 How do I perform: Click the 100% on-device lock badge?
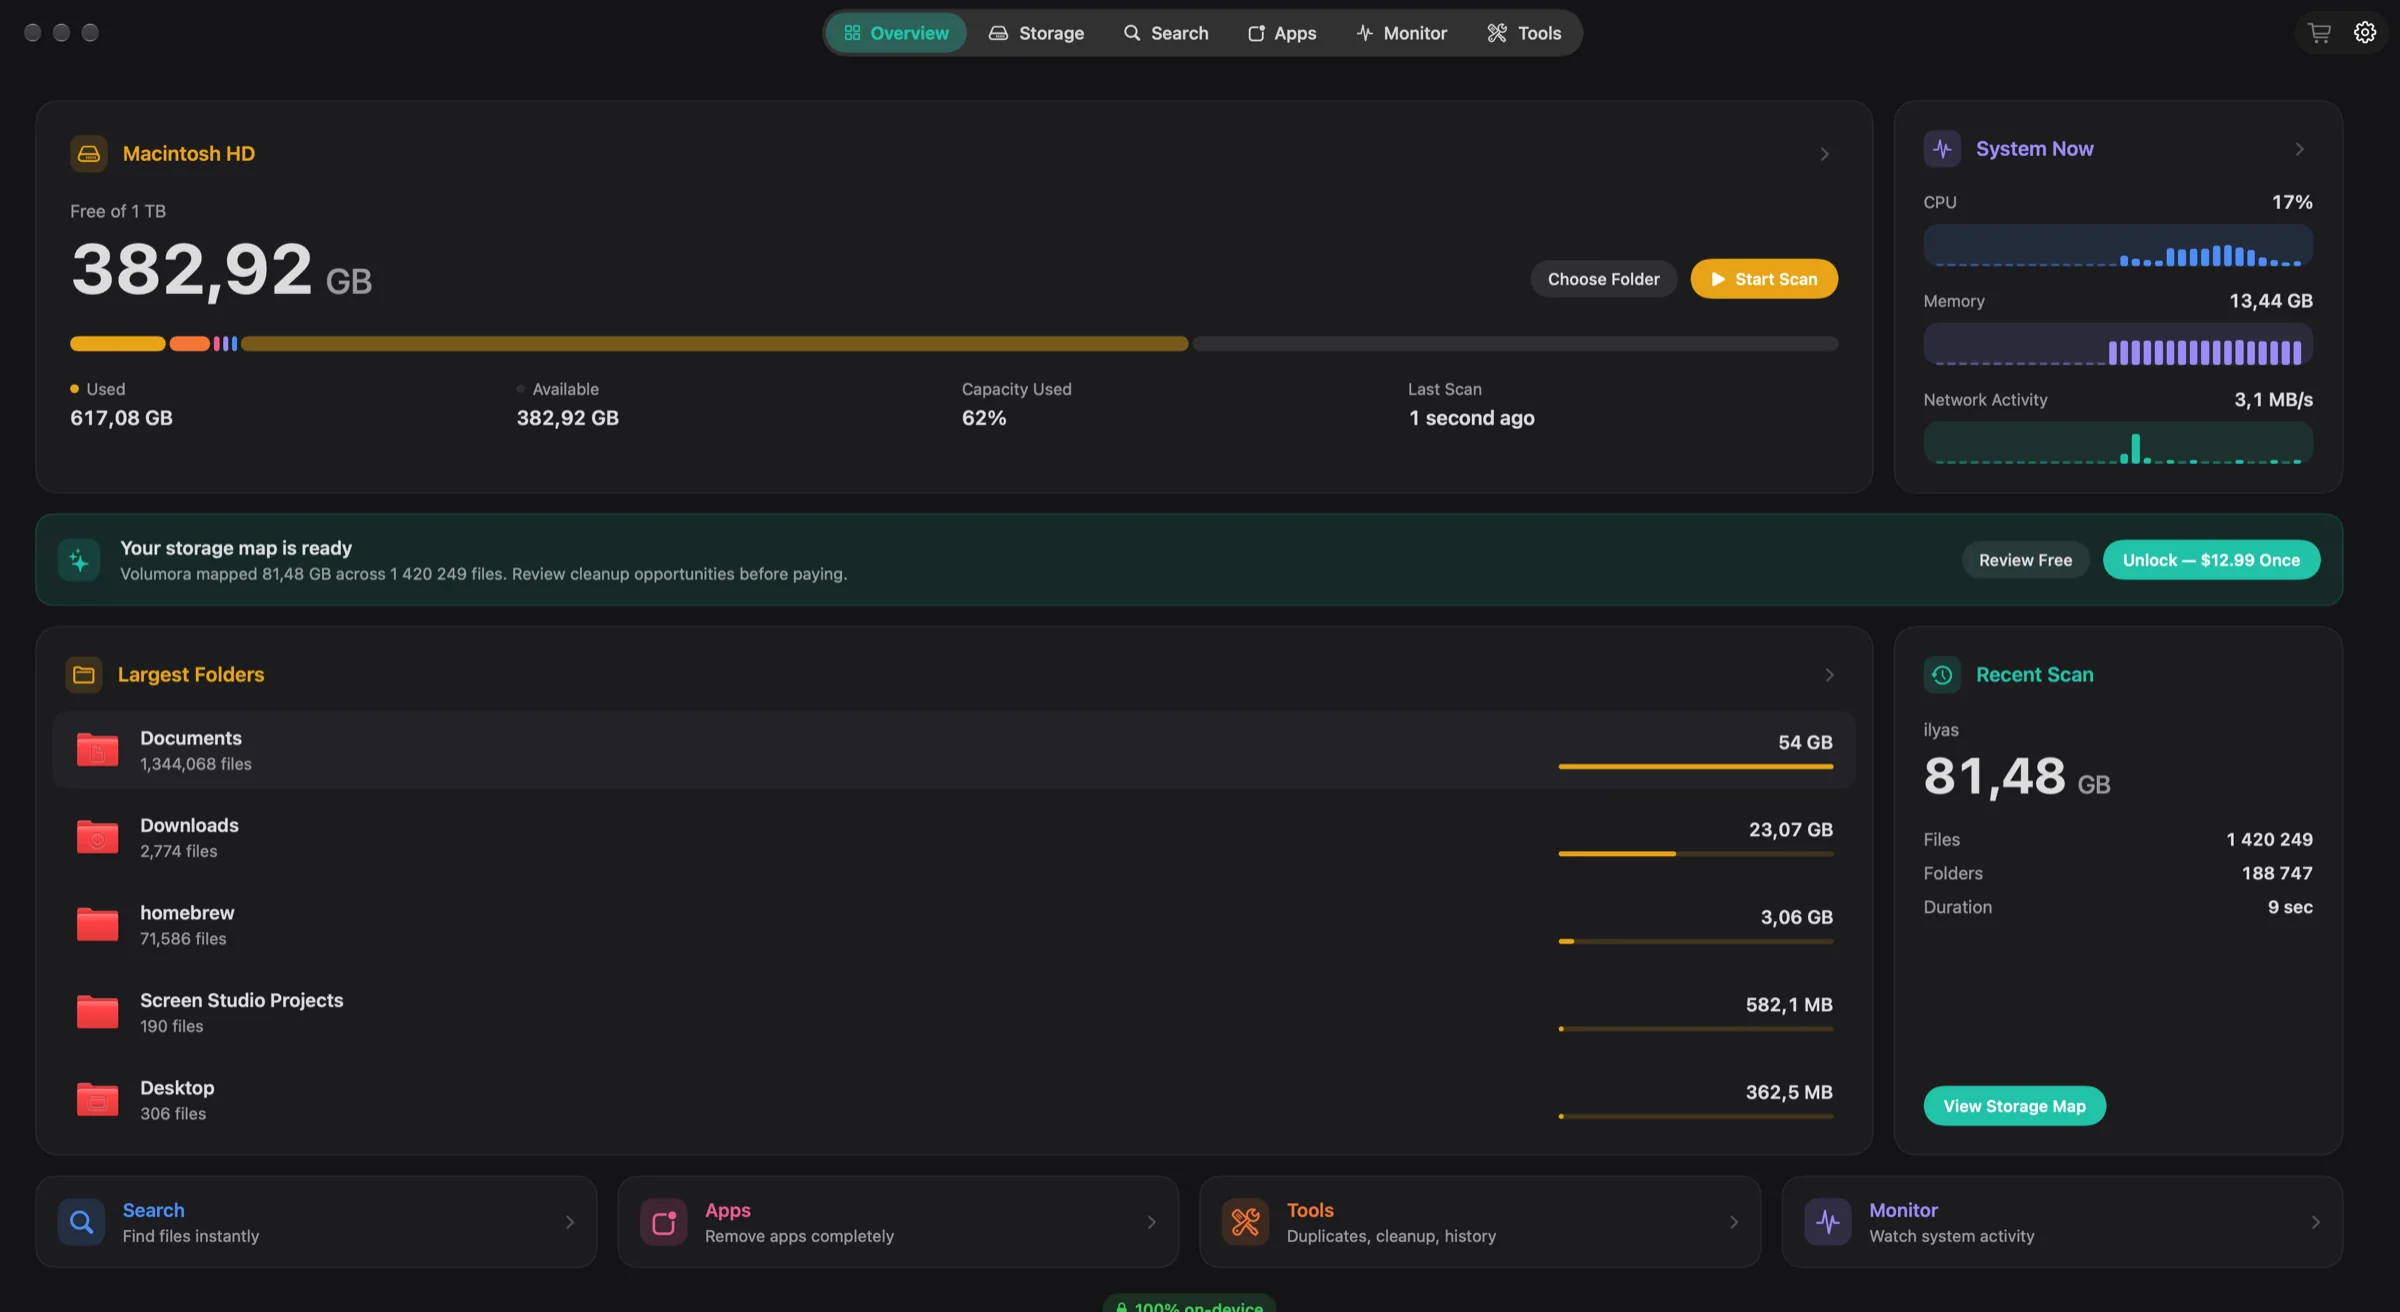coord(1189,1304)
